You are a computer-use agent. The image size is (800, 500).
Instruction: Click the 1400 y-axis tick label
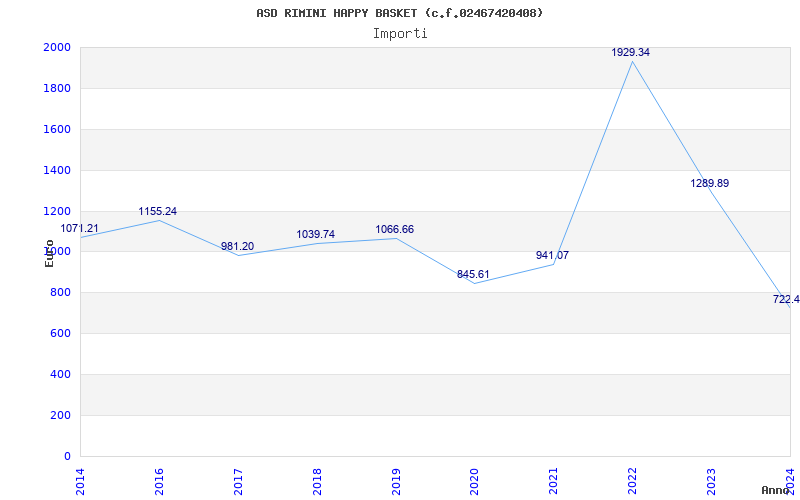pos(57,170)
